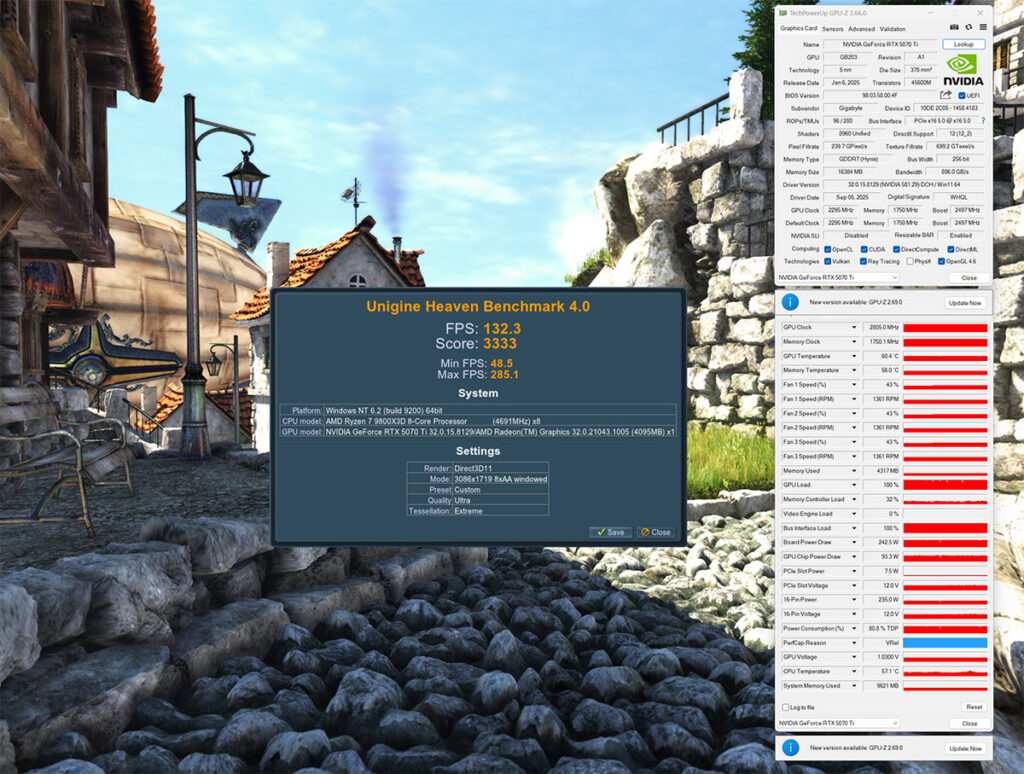Click the Bus Interface question mark icon
The width and height of the screenshot is (1024, 774).
983,120
